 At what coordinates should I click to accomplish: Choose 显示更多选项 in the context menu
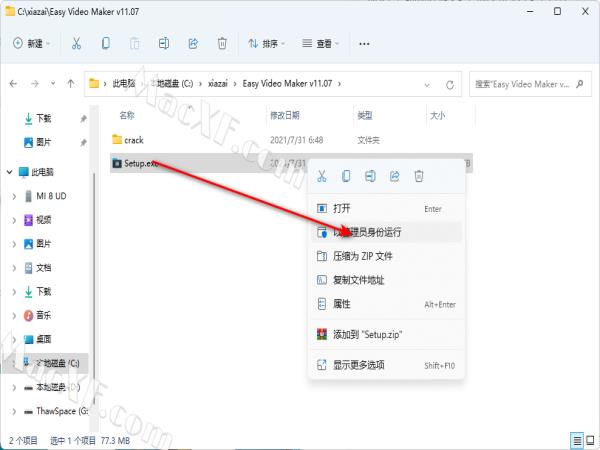coord(386,365)
